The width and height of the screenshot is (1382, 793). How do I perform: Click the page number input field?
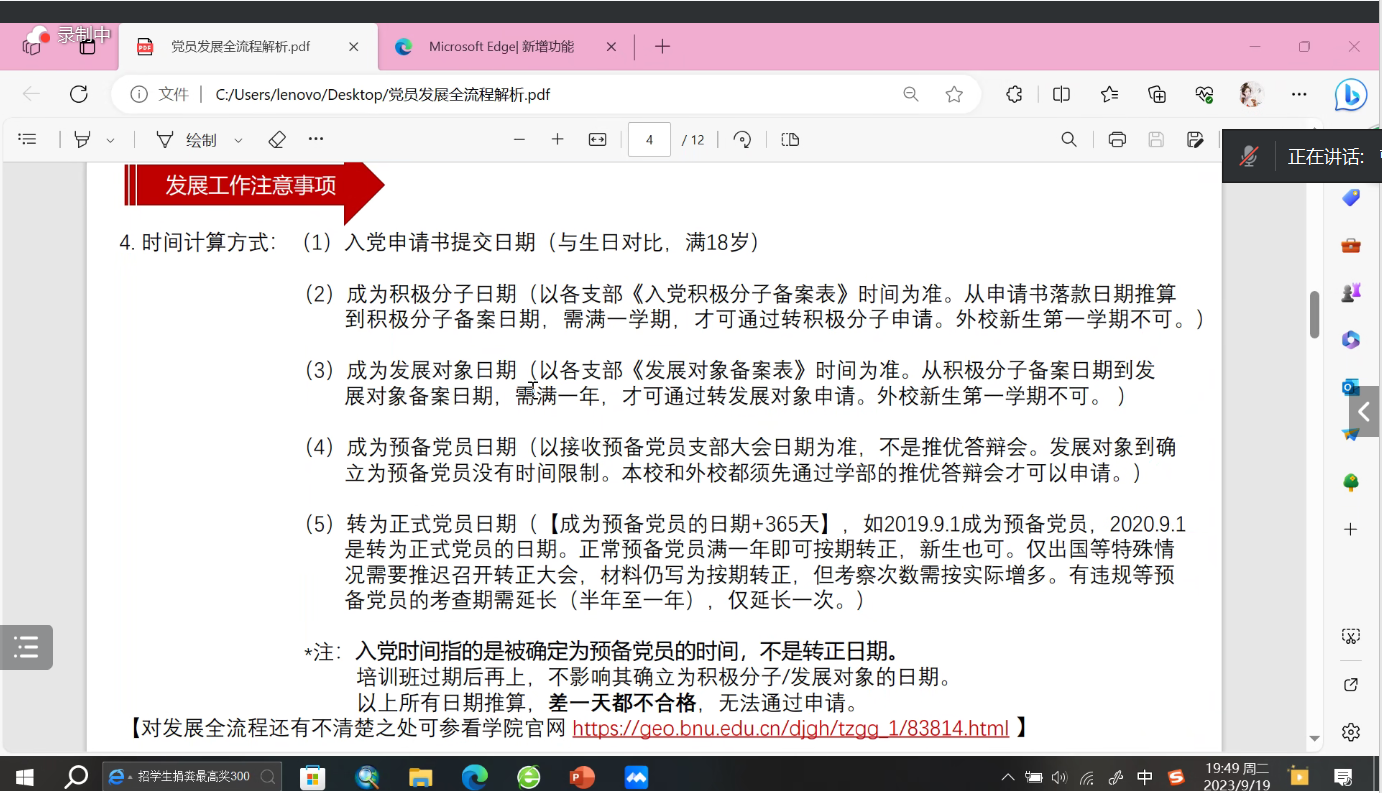pos(649,140)
